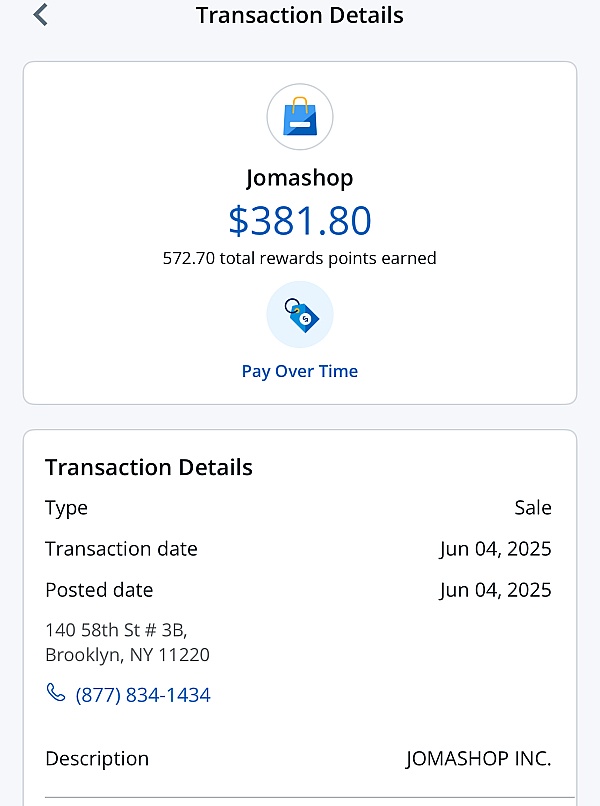
Task: Select the Sale type value
Action: pyautogui.click(x=533, y=508)
